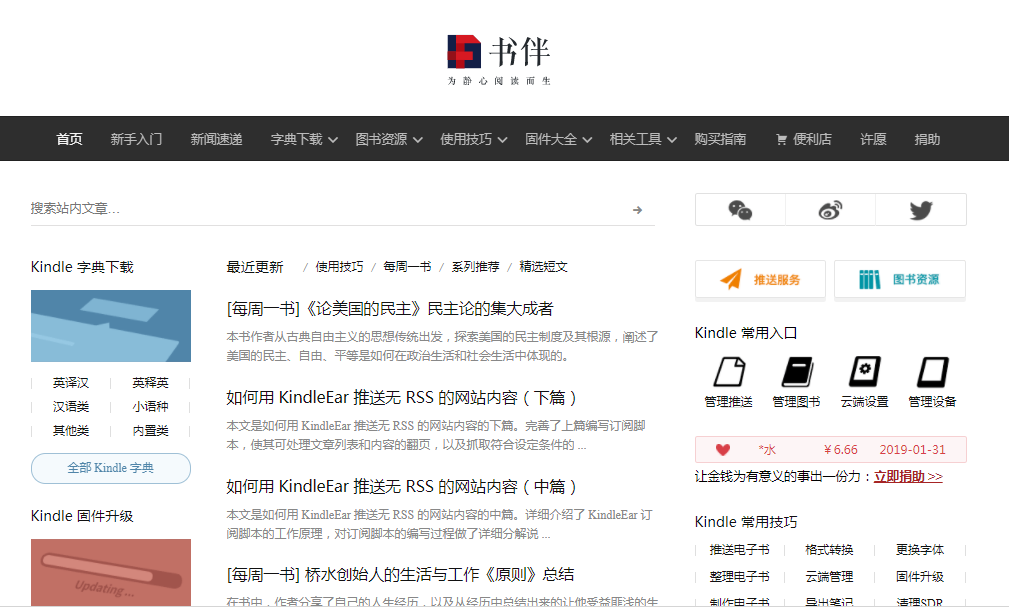Switch to 系列推荐 article tab
The width and height of the screenshot is (1009, 607).
[x=476, y=266]
